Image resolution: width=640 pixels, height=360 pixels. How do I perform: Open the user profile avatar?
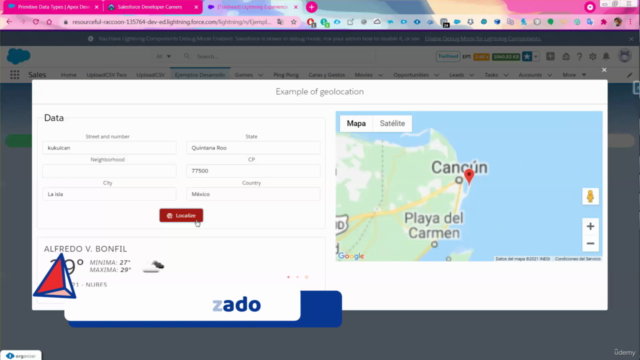pos(624,56)
